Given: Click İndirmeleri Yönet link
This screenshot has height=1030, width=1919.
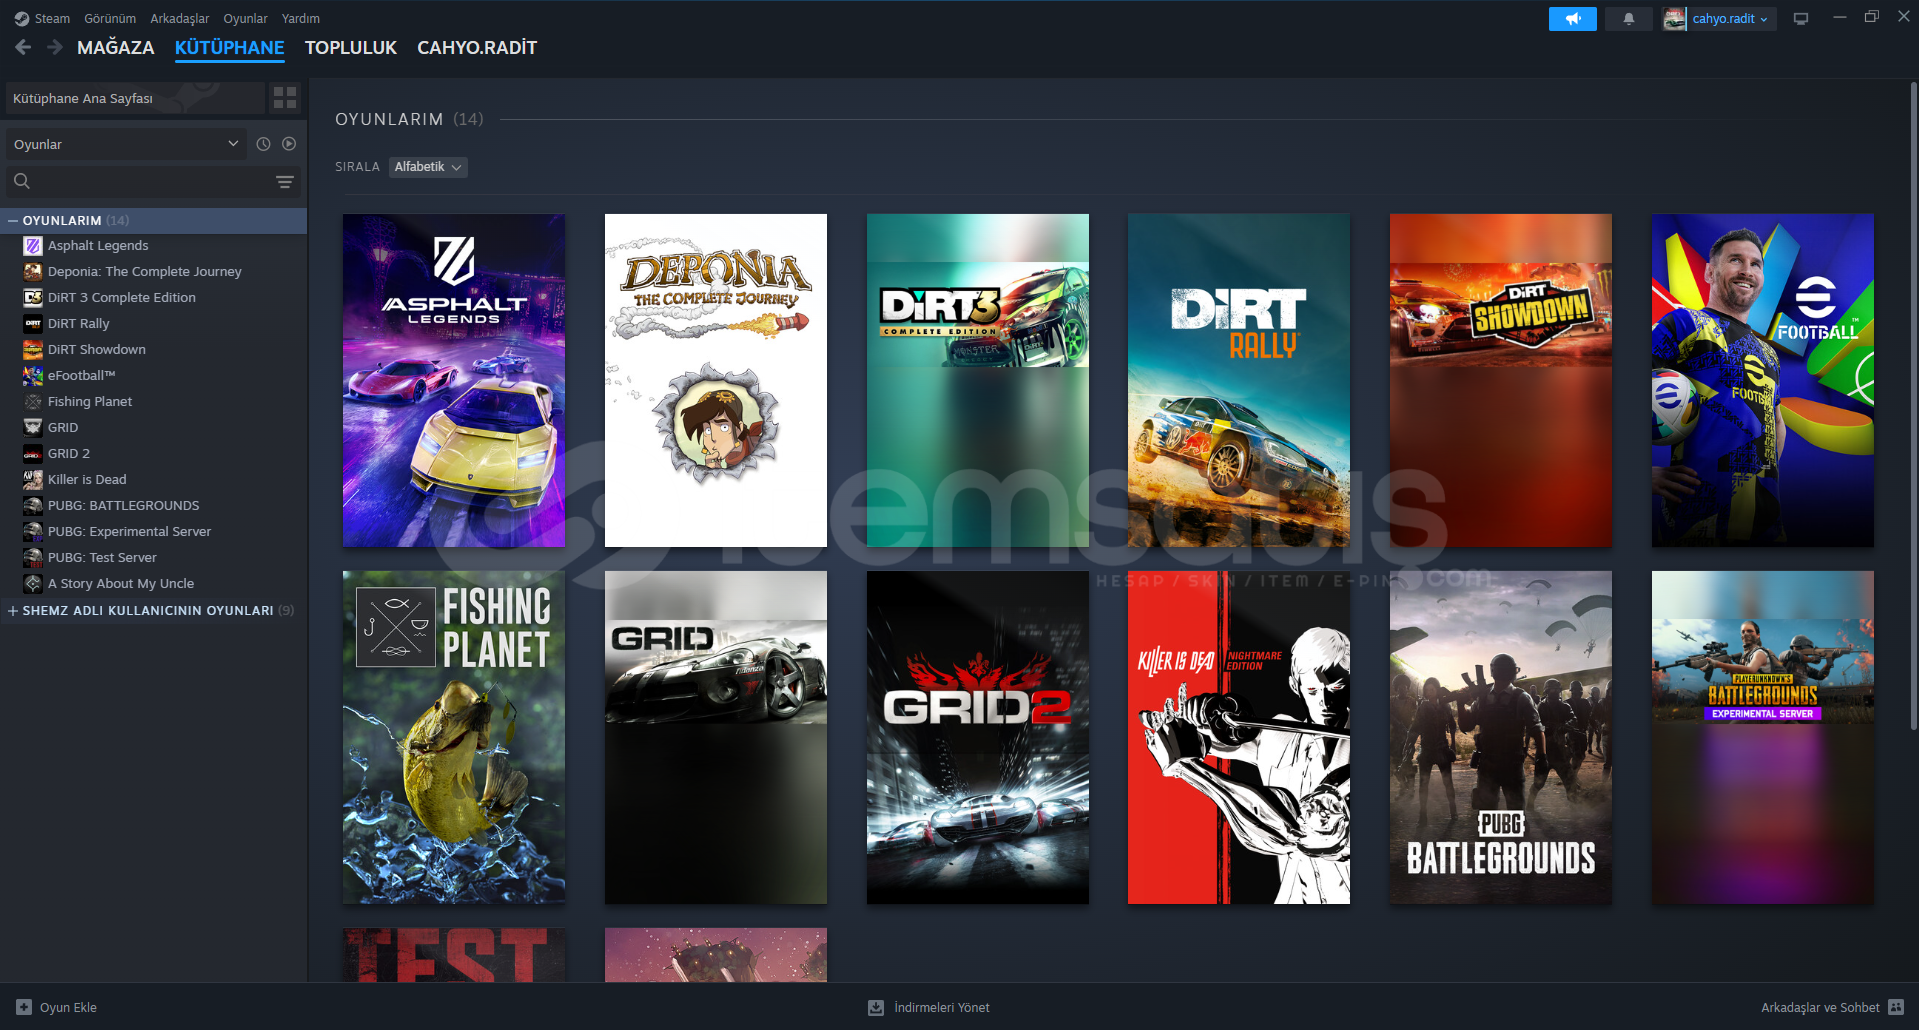Looking at the screenshot, I should pyautogui.click(x=942, y=1007).
